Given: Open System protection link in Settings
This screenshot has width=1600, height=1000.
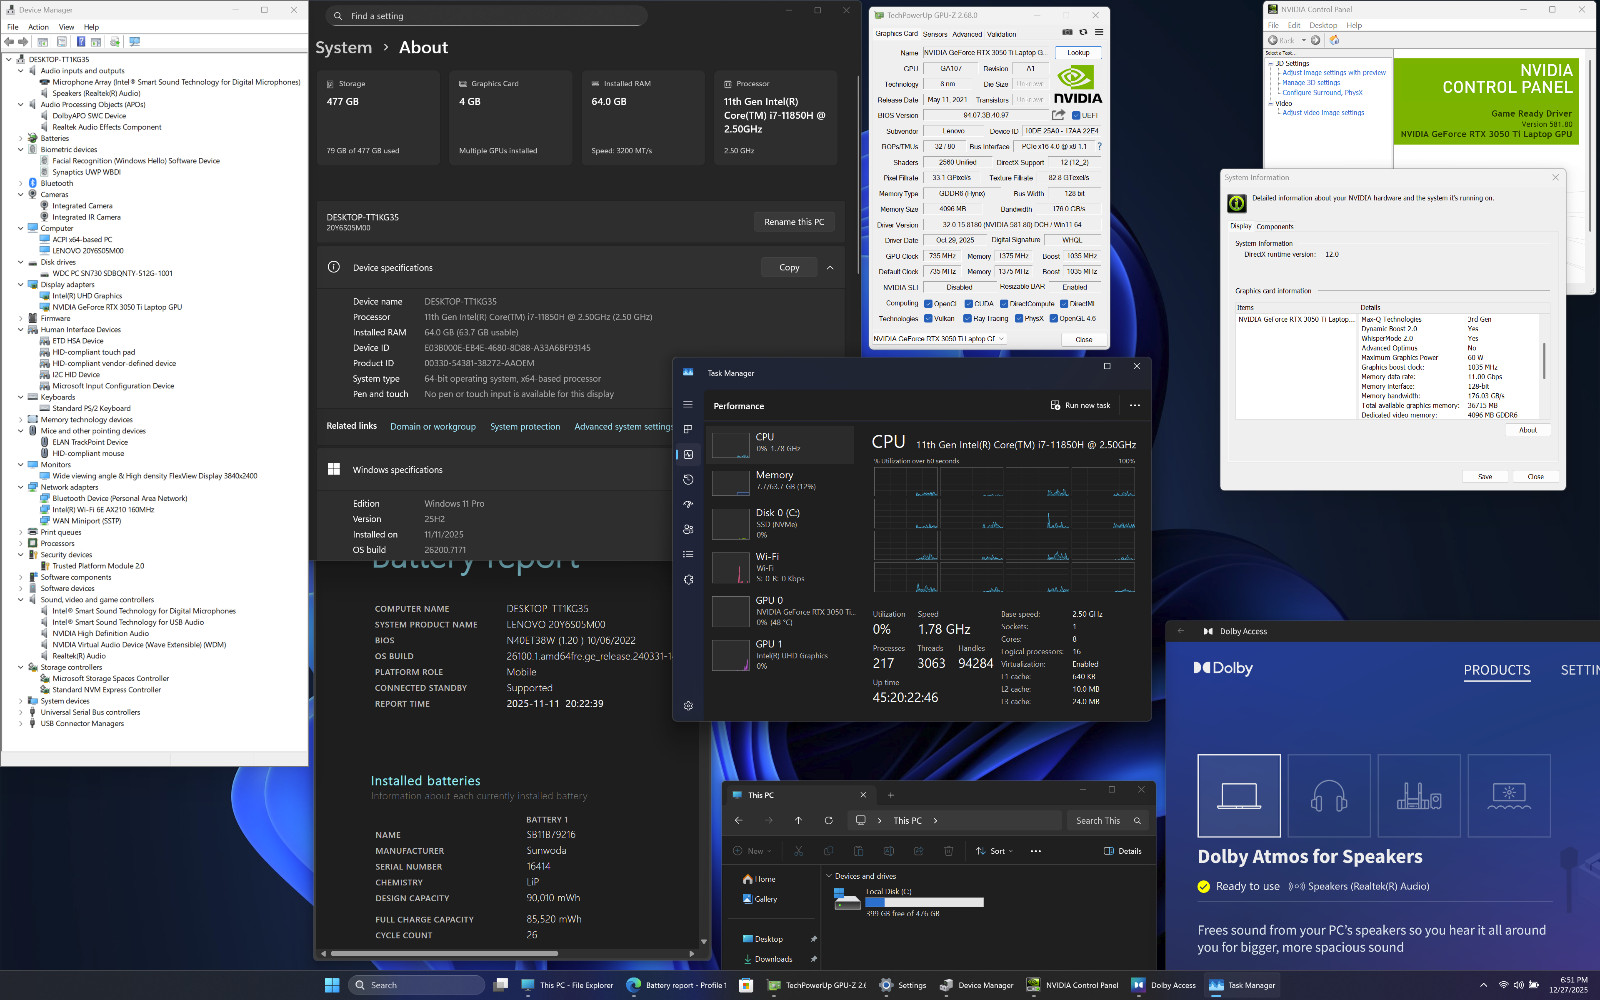Looking at the screenshot, I should coord(525,427).
